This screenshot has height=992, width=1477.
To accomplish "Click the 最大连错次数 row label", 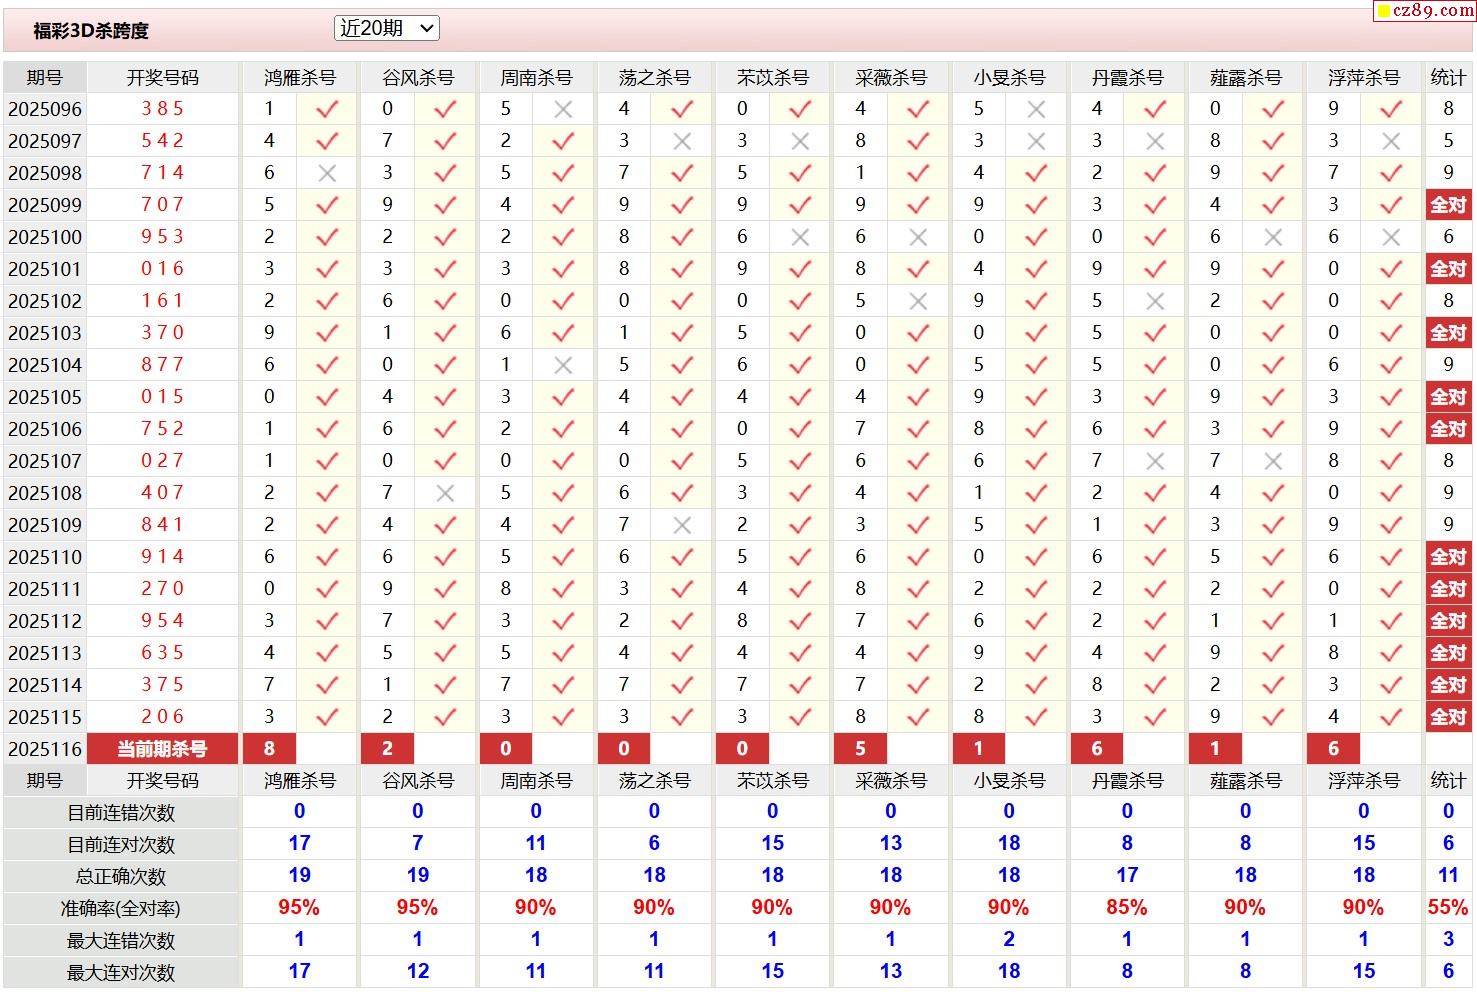I will [121, 941].
